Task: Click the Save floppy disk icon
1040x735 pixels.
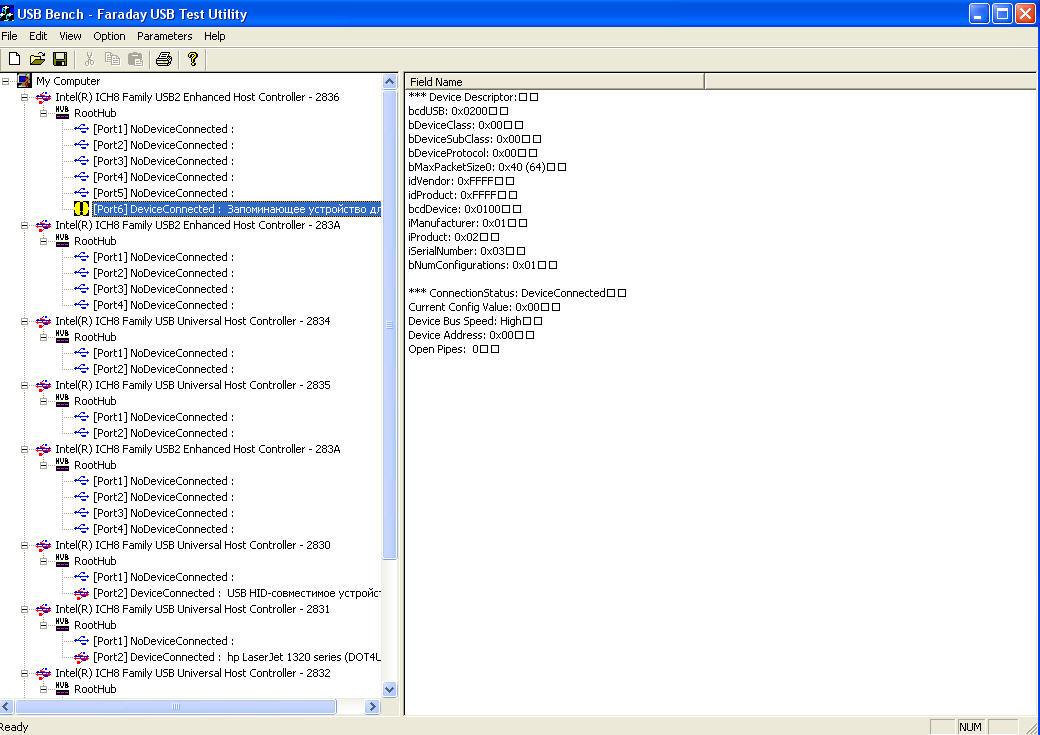Action: 60,59
